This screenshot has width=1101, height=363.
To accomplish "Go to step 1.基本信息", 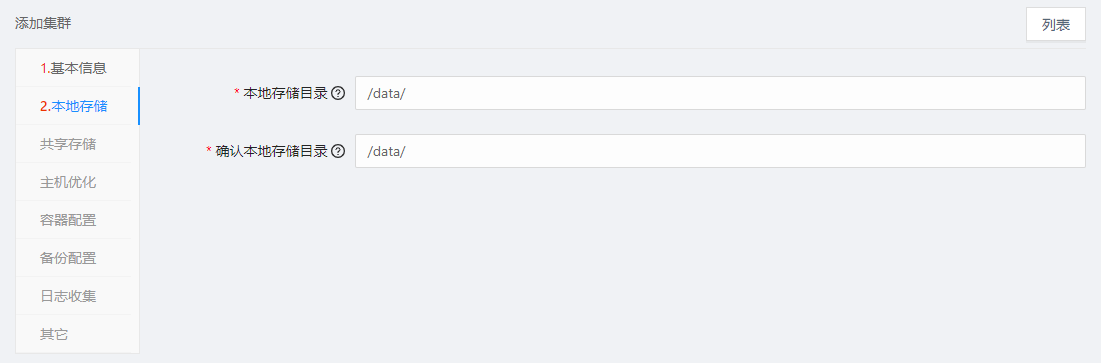I will tap(74, 68).
